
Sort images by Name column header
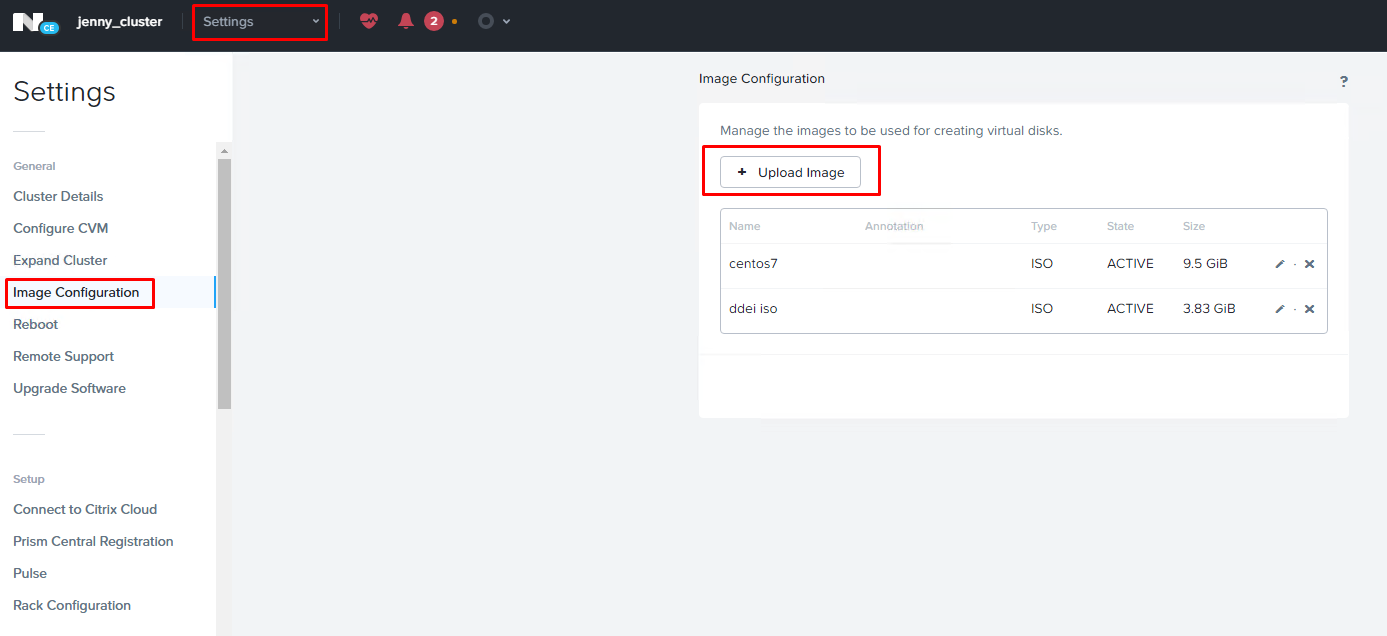point(744,226)
